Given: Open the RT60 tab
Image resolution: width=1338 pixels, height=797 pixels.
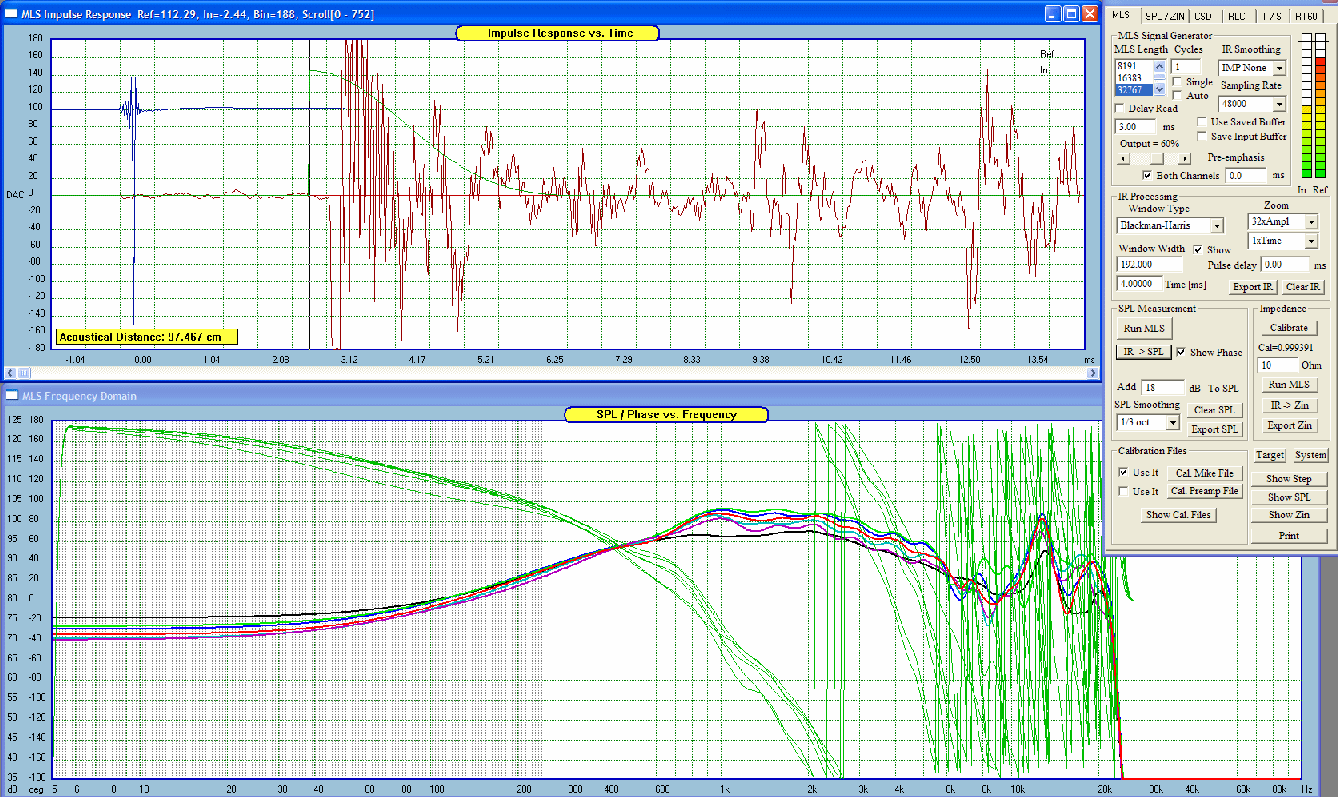Looking at the screenshot, I should click(1306, 16).
